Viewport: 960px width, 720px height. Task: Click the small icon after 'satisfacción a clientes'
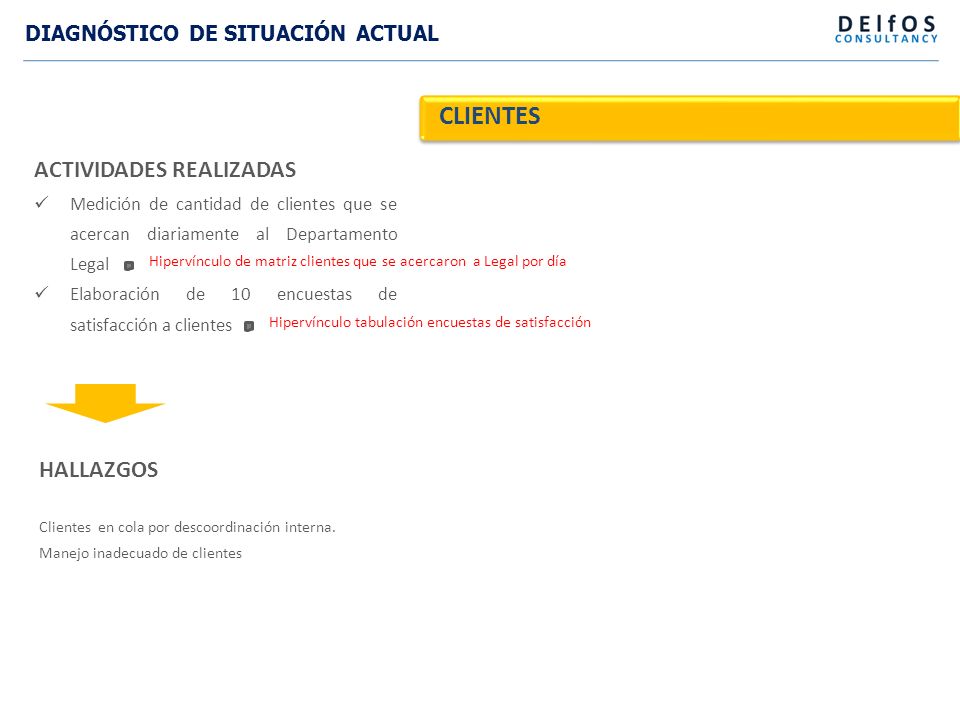click(249, 326)
